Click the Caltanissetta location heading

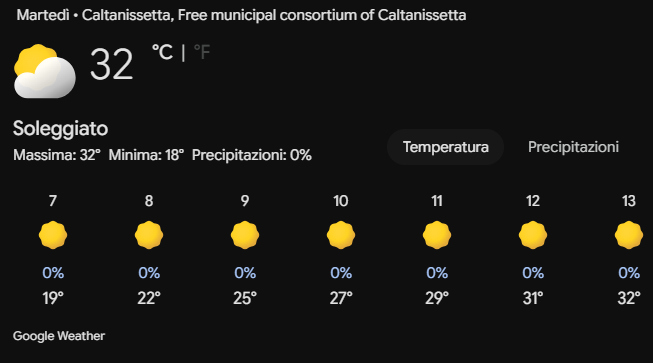click(241, 15)
